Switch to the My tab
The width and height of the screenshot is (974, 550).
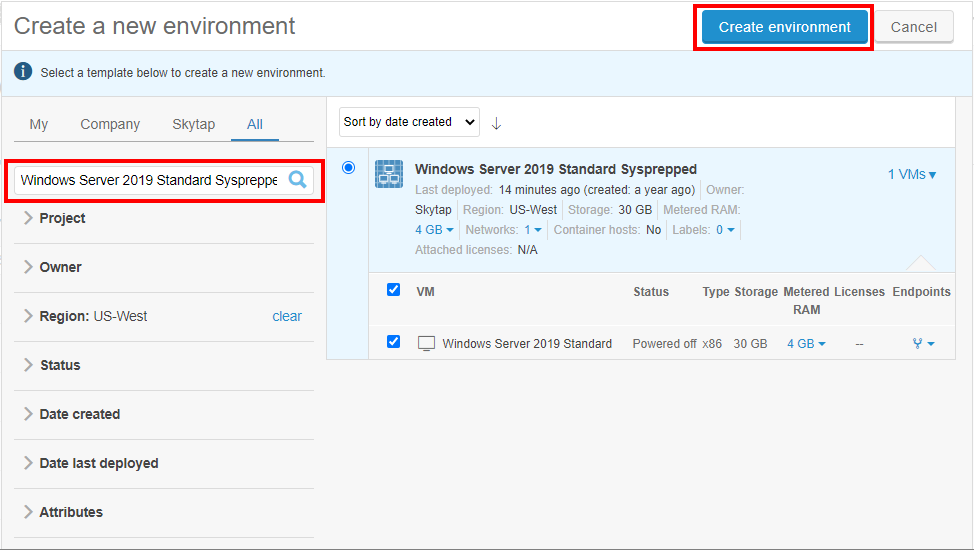point(39,124)
